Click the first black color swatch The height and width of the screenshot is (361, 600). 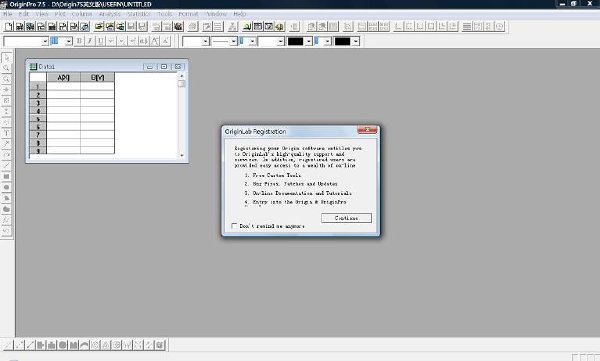(x=295, y=41)
